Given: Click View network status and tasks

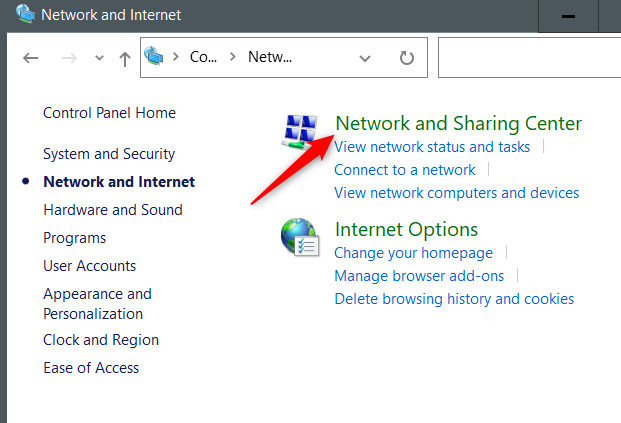Looking at the screenshot, I should coord(432,147).
